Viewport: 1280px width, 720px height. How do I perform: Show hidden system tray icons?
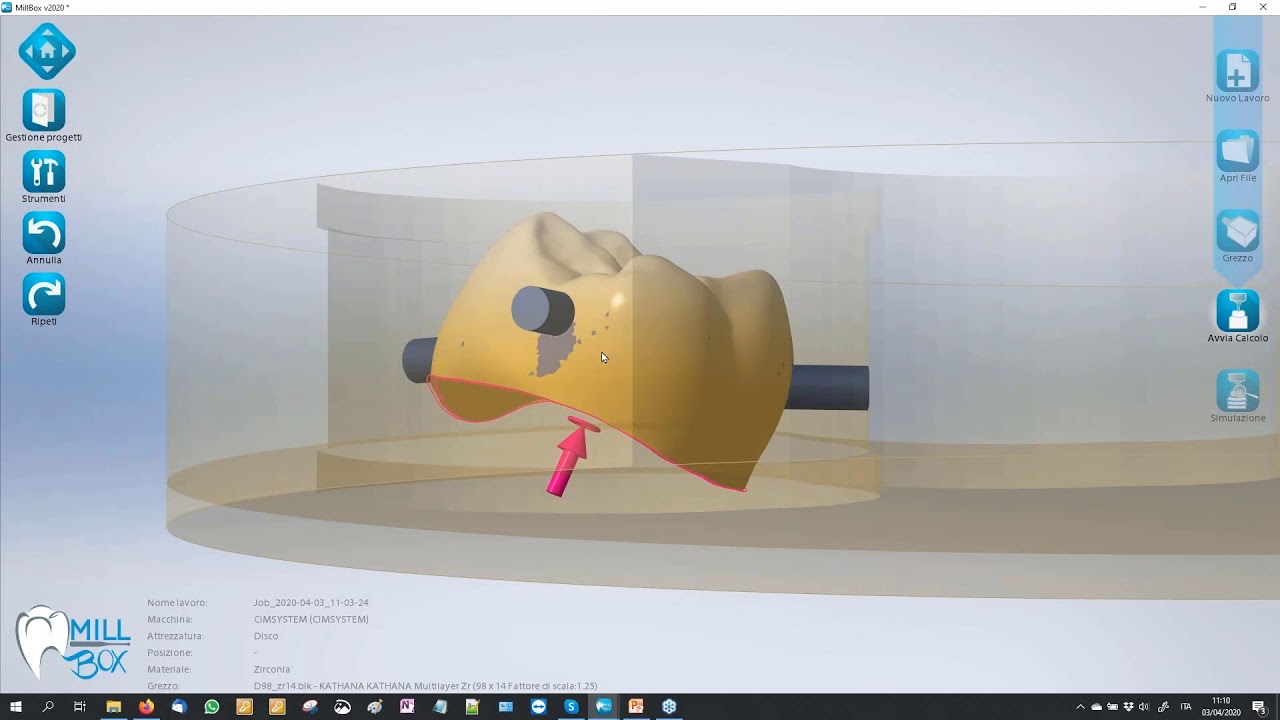1080,707
